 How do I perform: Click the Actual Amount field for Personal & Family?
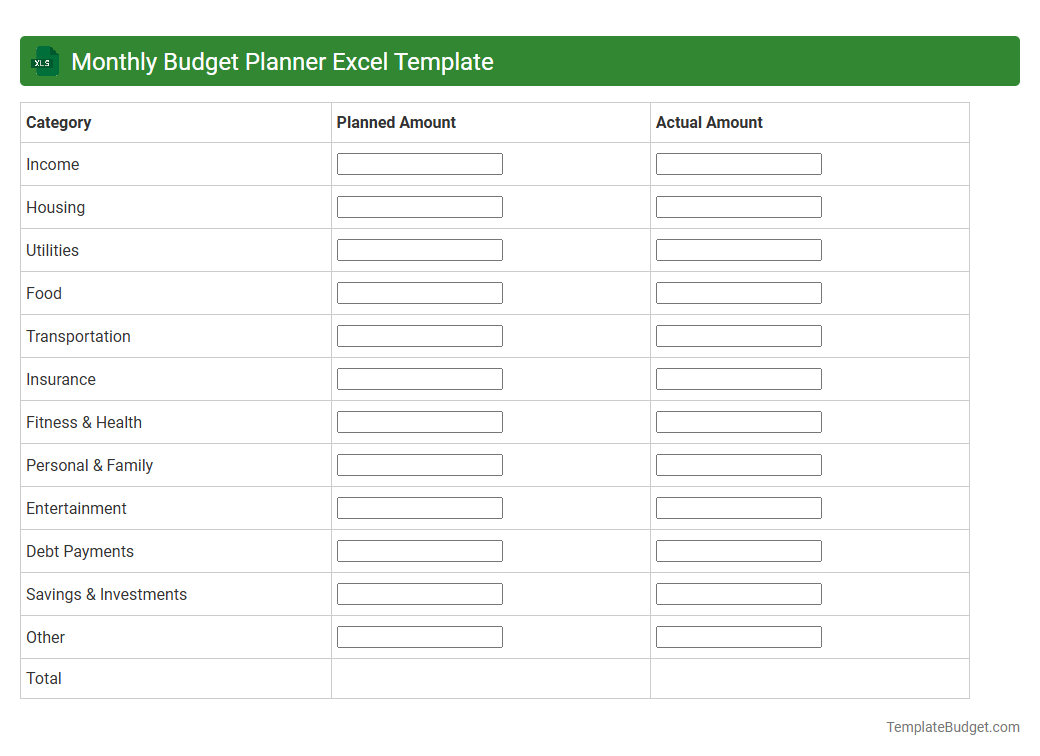point(738,464)
